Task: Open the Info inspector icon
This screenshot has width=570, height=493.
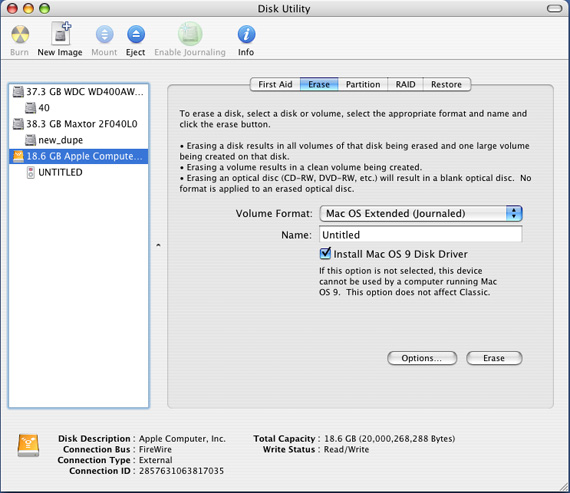Action: coord(246,35)
